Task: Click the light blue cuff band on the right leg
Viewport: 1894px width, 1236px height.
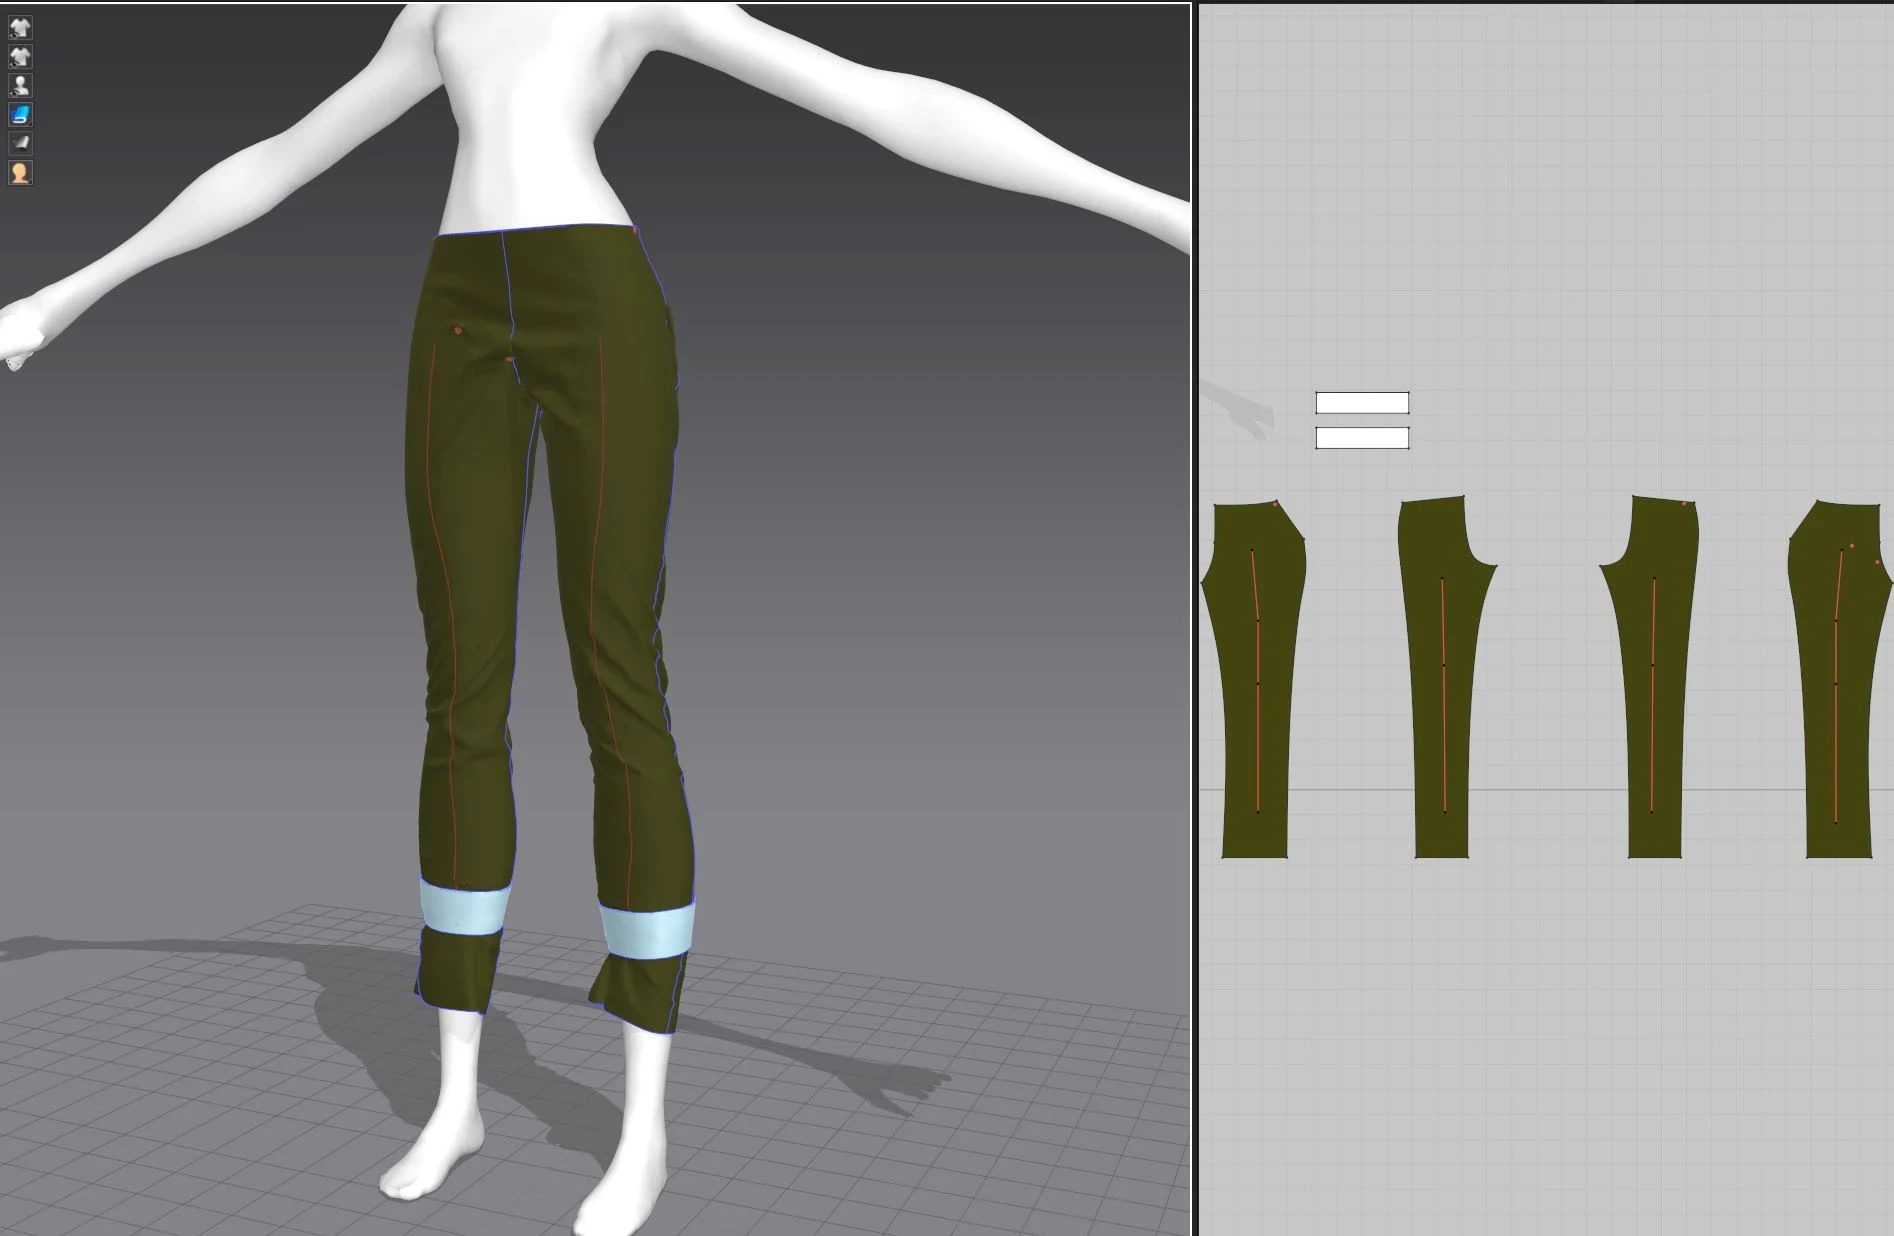Action: [x=647, y=931]
